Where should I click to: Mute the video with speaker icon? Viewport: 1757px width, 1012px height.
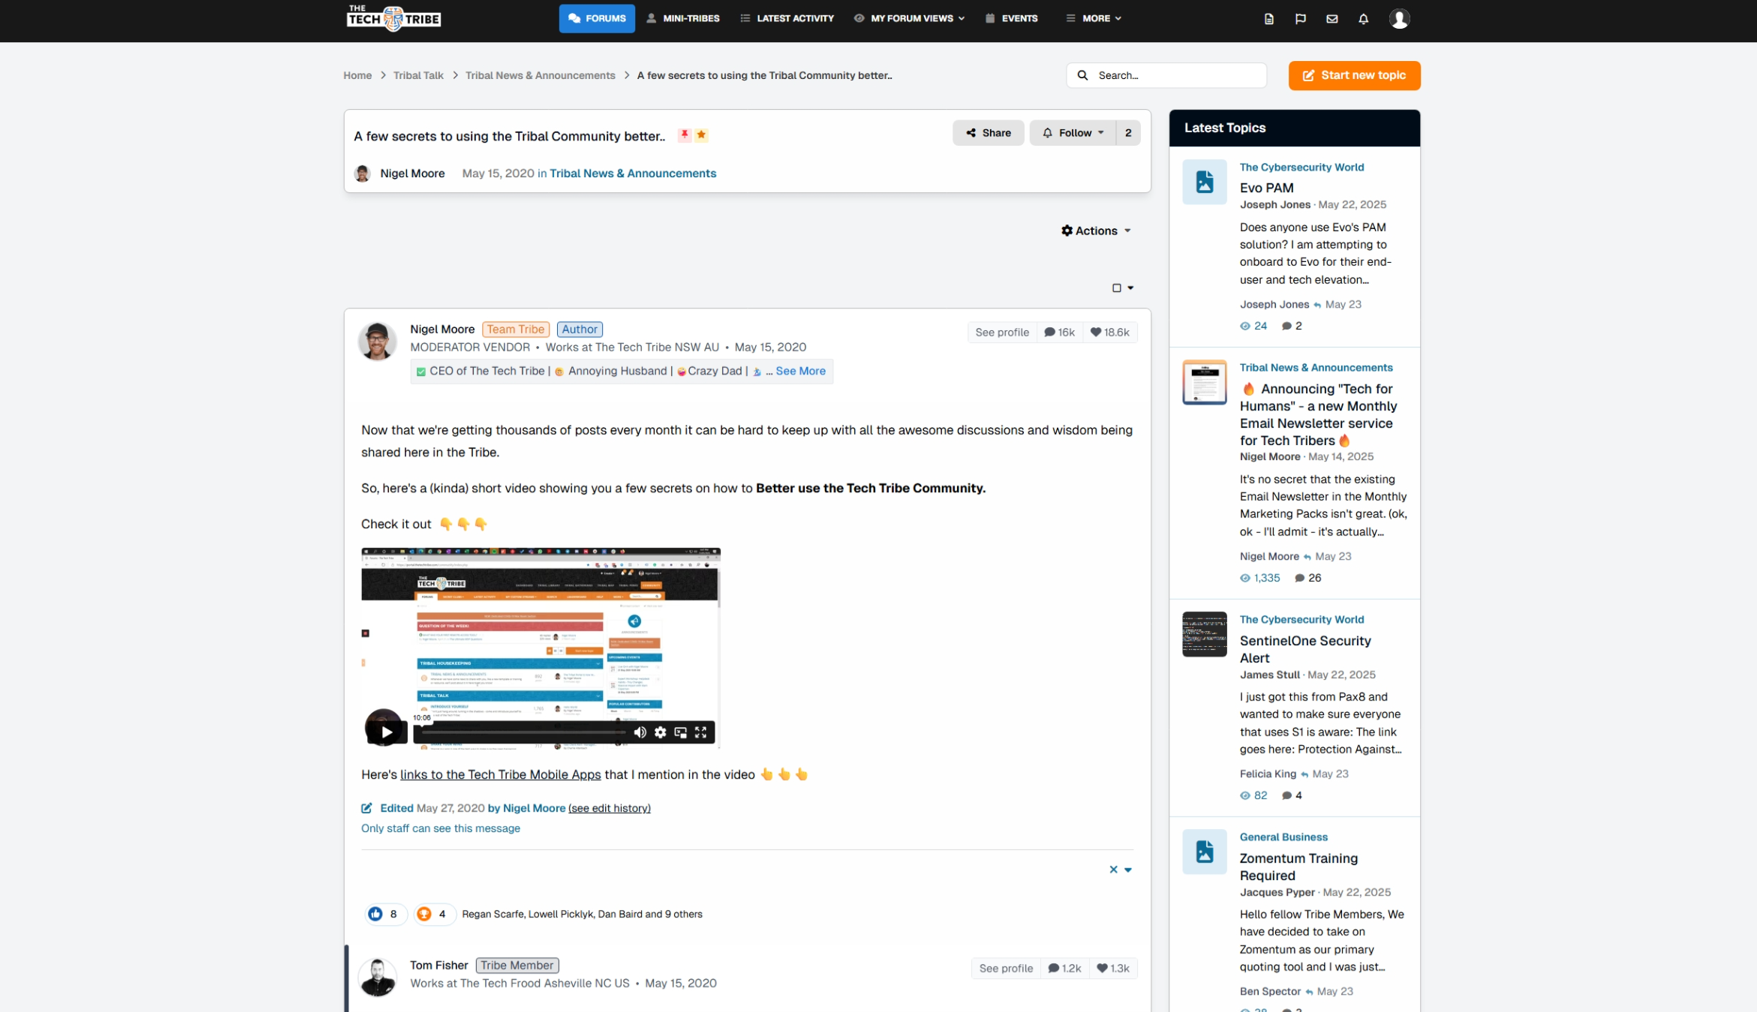point(641,732)
